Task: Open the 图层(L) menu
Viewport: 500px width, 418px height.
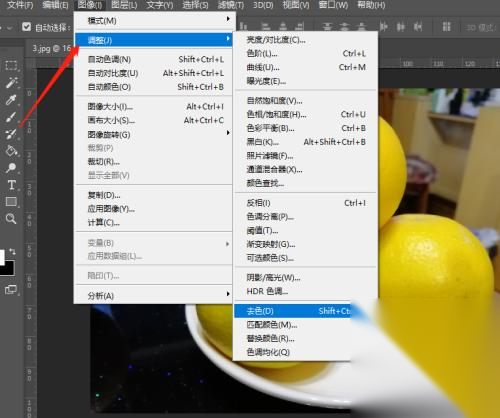Action: [124, 5]
